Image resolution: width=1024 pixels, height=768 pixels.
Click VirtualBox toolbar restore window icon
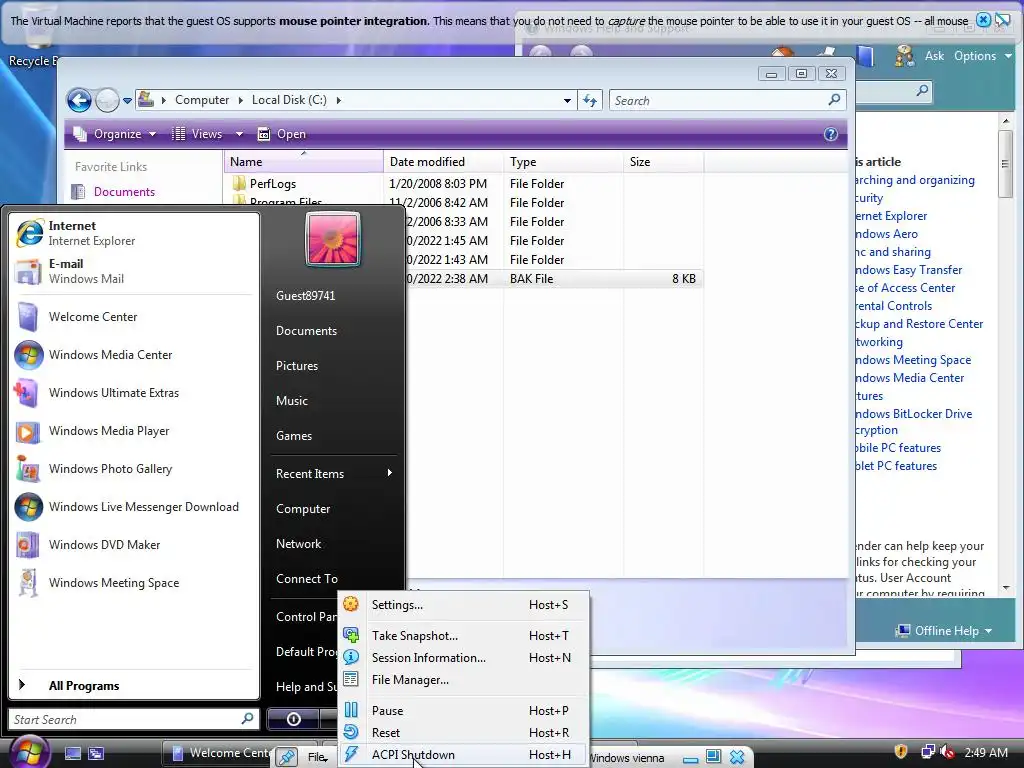click(x=713, y=757)
